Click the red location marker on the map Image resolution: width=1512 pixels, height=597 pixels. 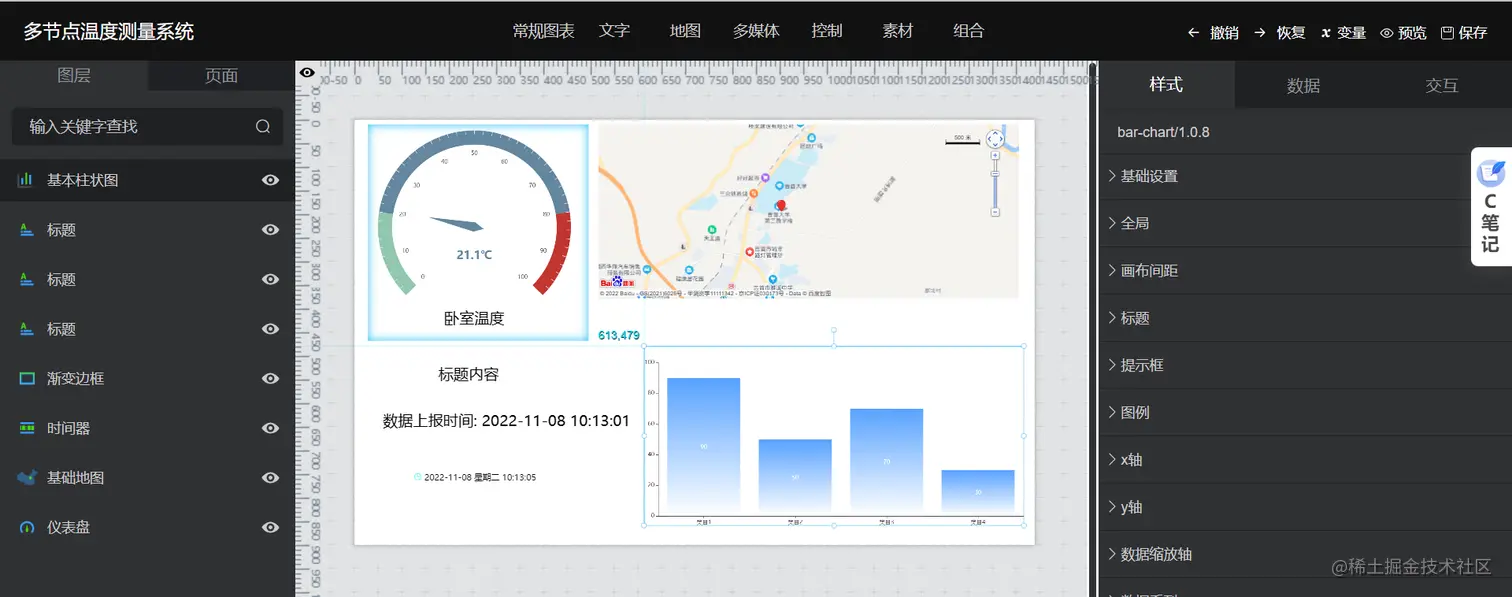(781, 205)
